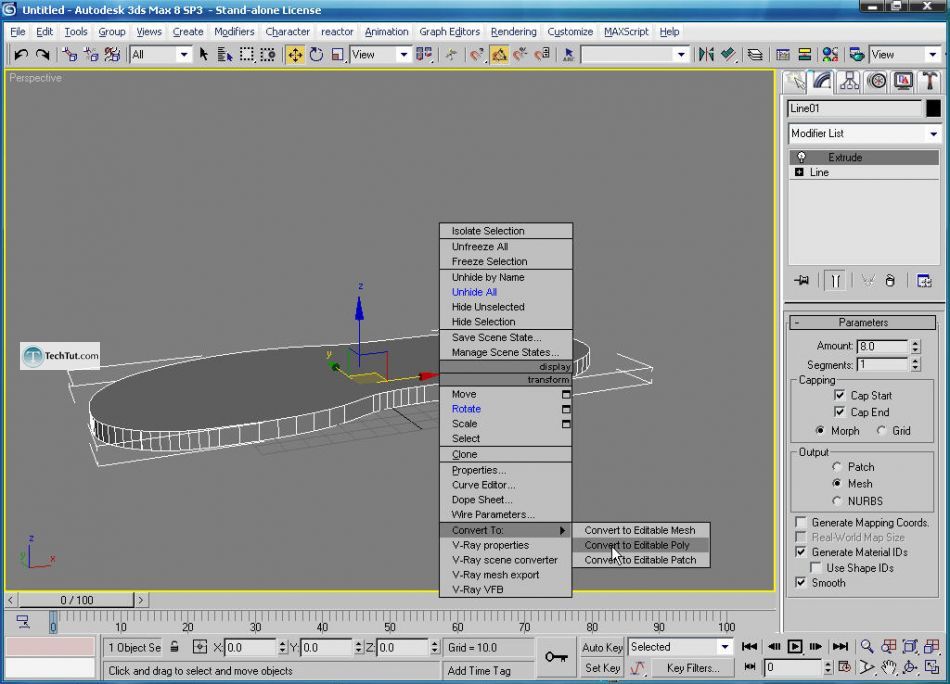
Task: Choose Convert to Editable Patch
Action: click(x=640, y=560)
